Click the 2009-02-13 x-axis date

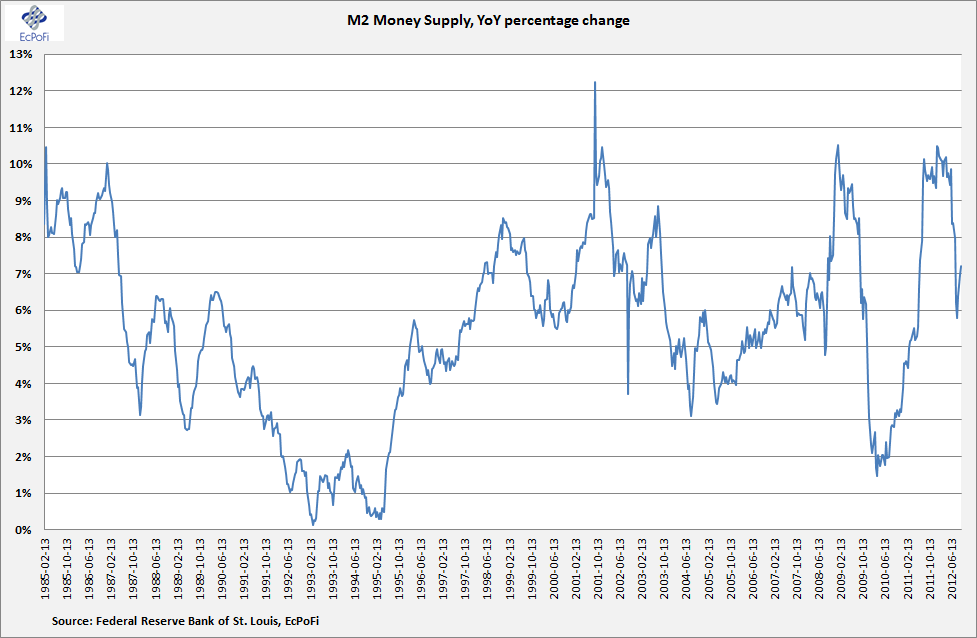coord(841,569)
